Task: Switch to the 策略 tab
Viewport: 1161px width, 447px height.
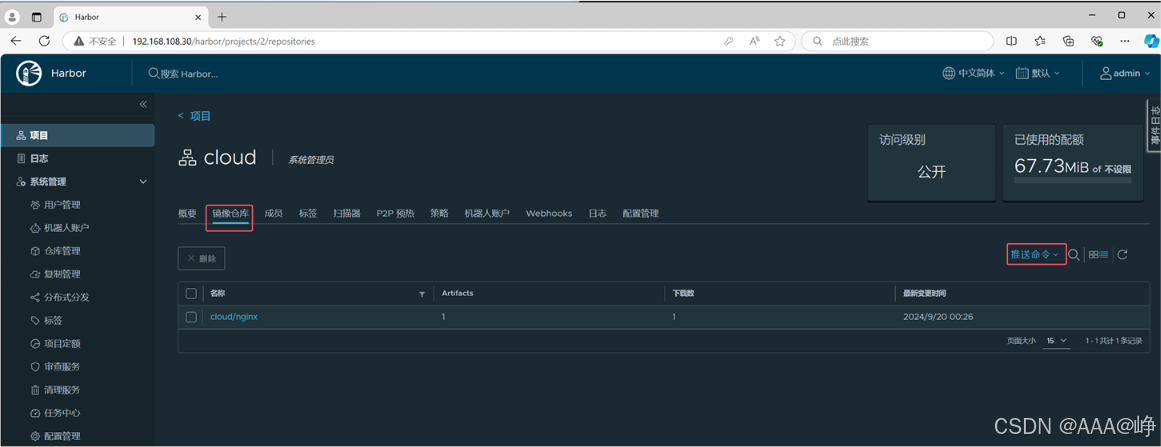Action: pos(439,213)
